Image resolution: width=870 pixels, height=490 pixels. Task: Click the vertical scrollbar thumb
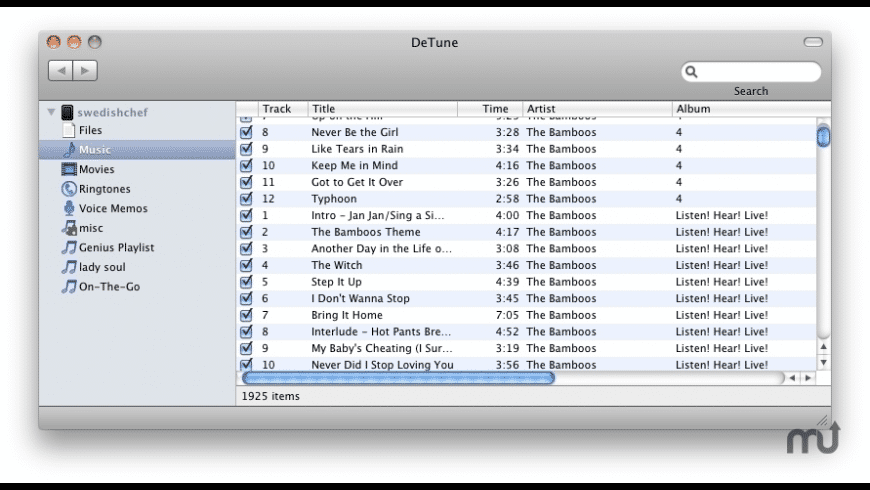tap(823, 136)
